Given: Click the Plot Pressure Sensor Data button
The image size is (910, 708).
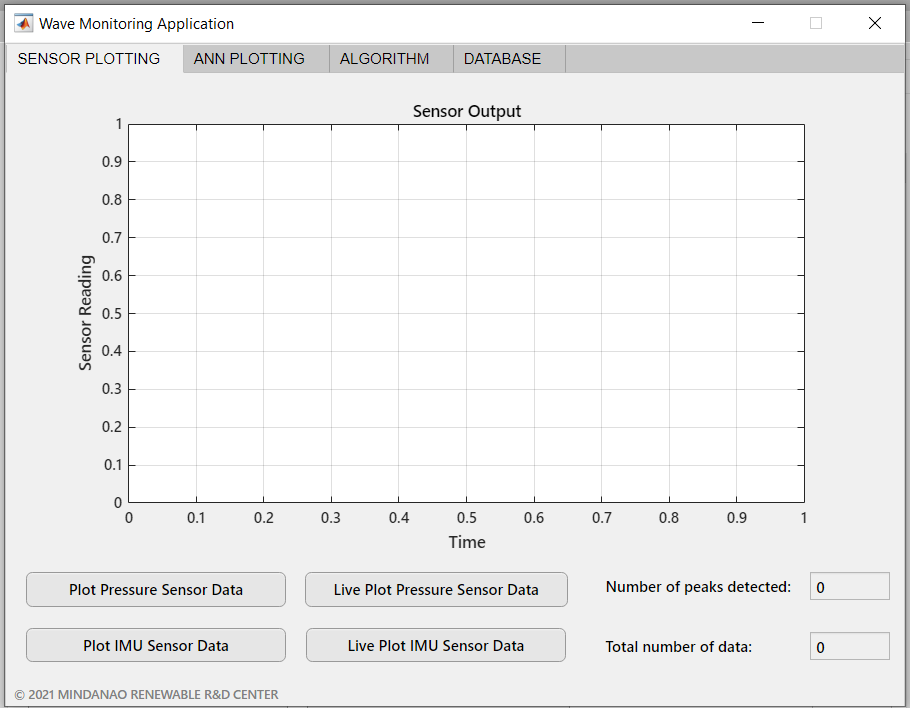Looking at the screenshot, I should (x=155, y=589).
